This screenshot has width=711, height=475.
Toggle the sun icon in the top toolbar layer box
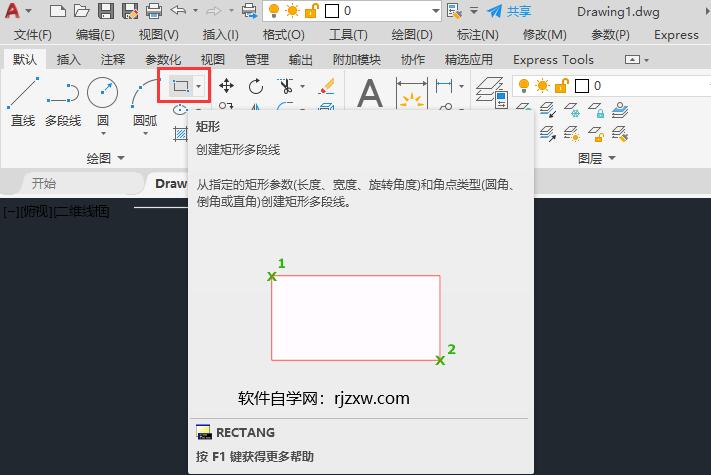(292, 10)
